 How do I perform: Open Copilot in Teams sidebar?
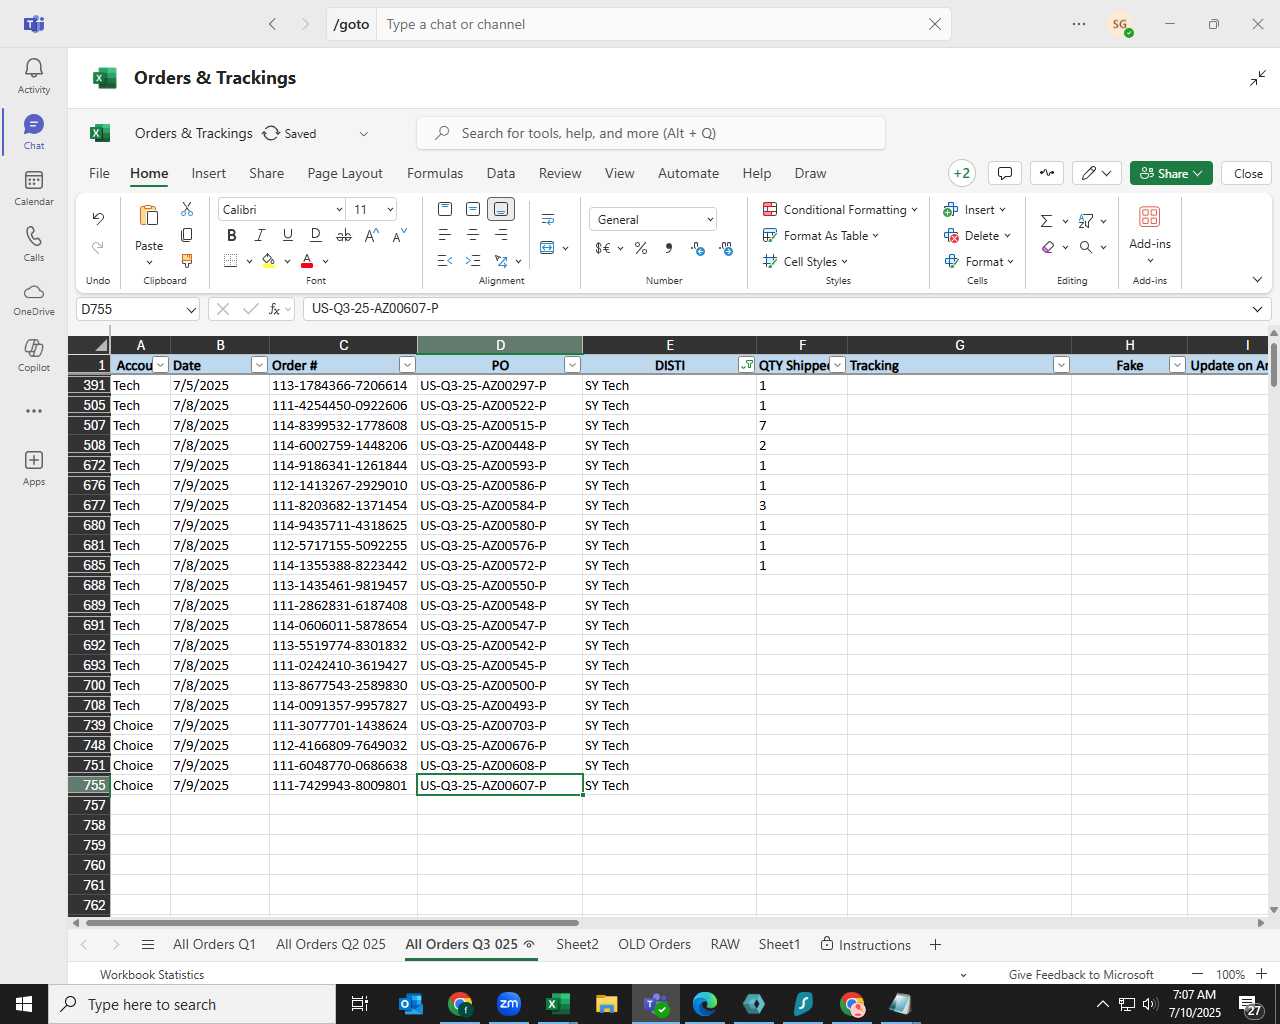33,356
